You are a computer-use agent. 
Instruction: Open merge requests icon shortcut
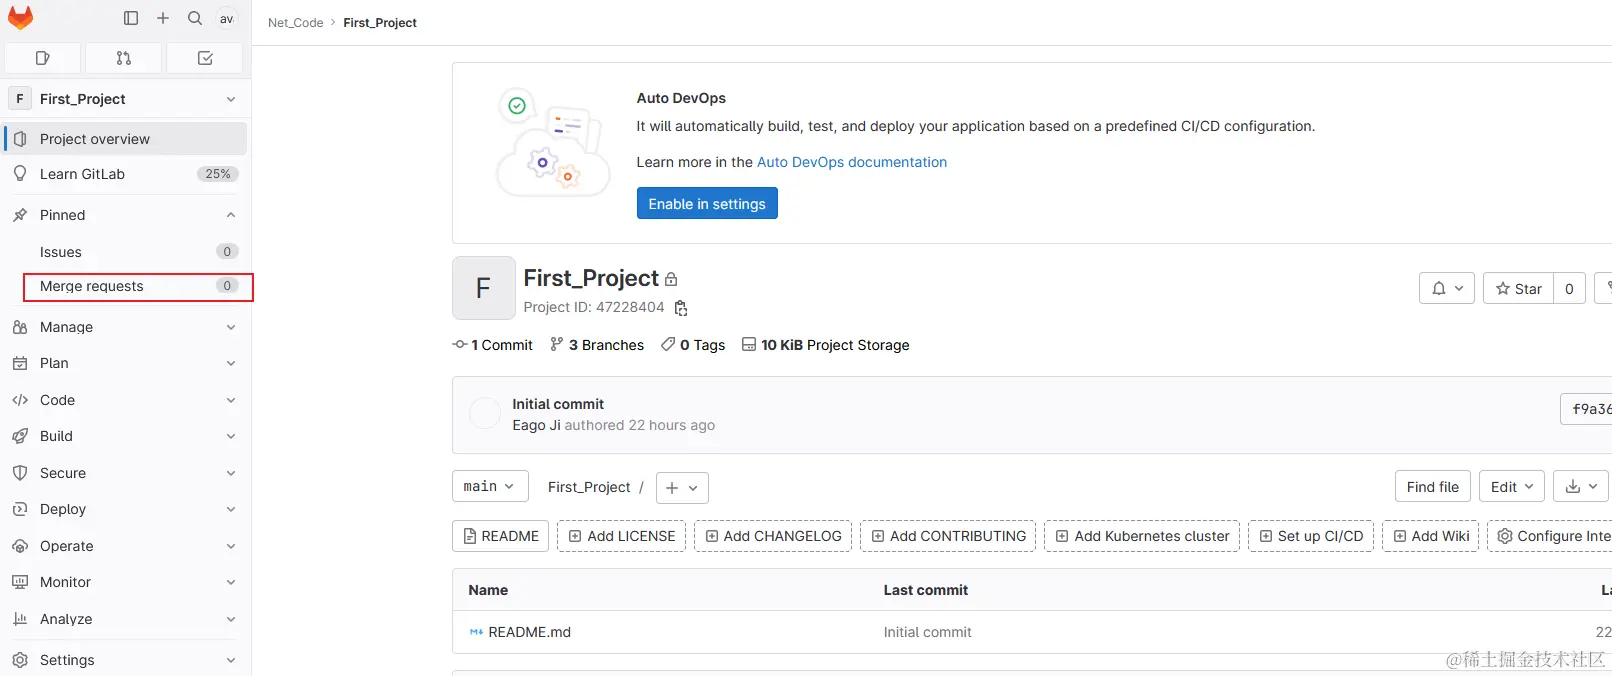[124, 58]
